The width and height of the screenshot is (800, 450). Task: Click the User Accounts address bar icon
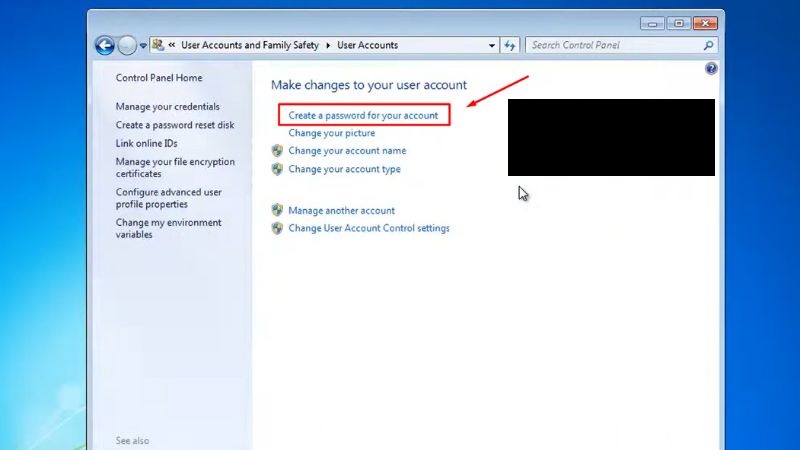(158, 45)
